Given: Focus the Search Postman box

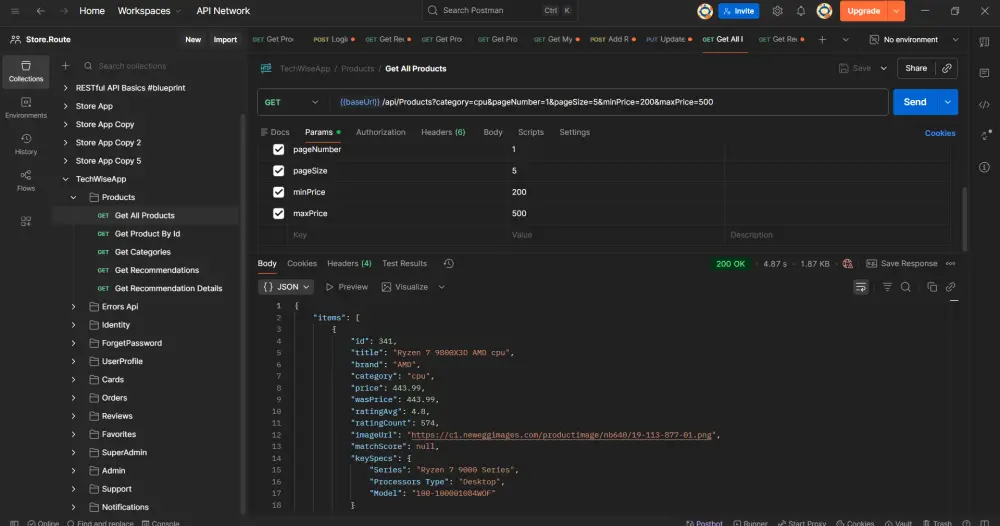Looking at the screenshot, I should 499,11.
